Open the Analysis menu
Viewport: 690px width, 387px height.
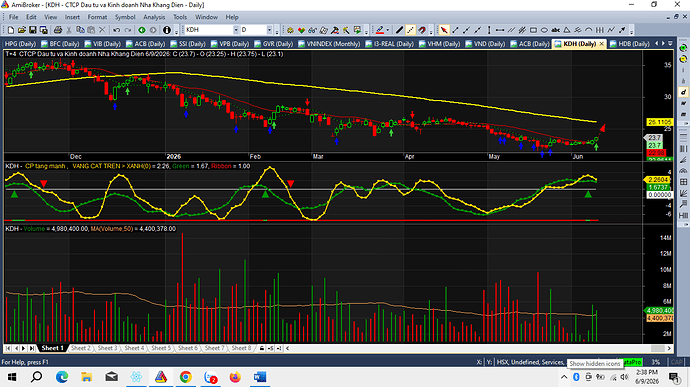pyautogui.click(x=154, y=17)
